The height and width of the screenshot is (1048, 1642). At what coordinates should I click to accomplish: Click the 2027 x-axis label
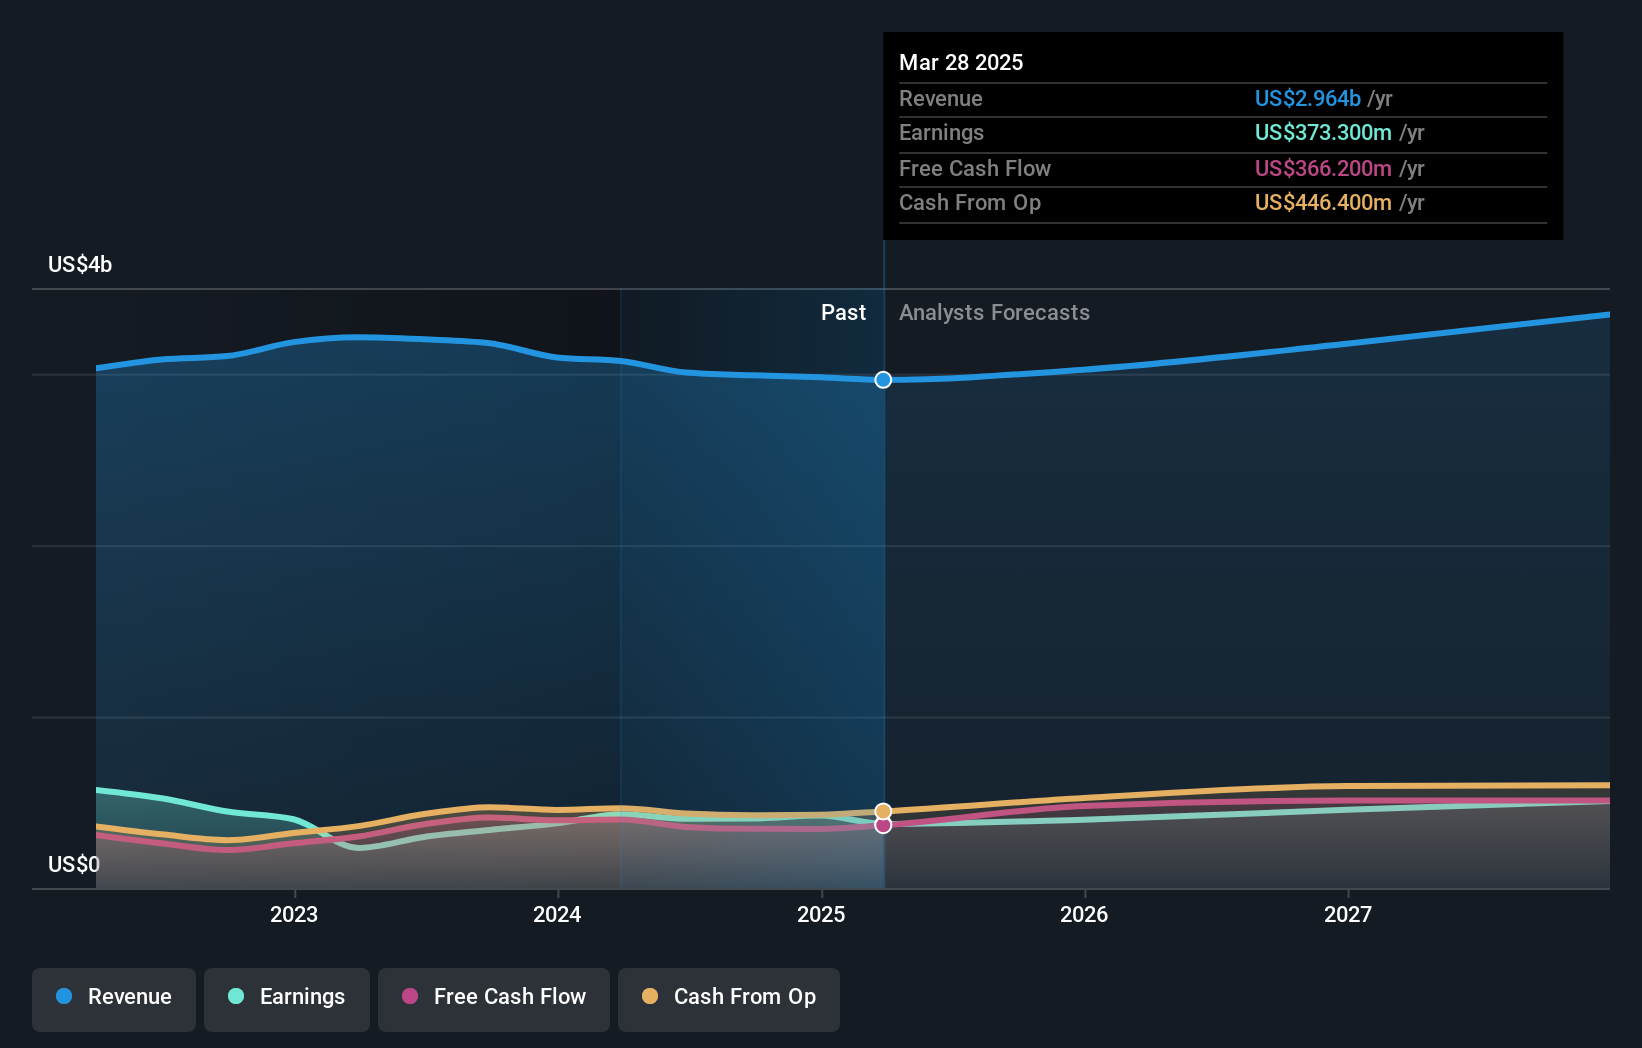[x=1348, y=914]
